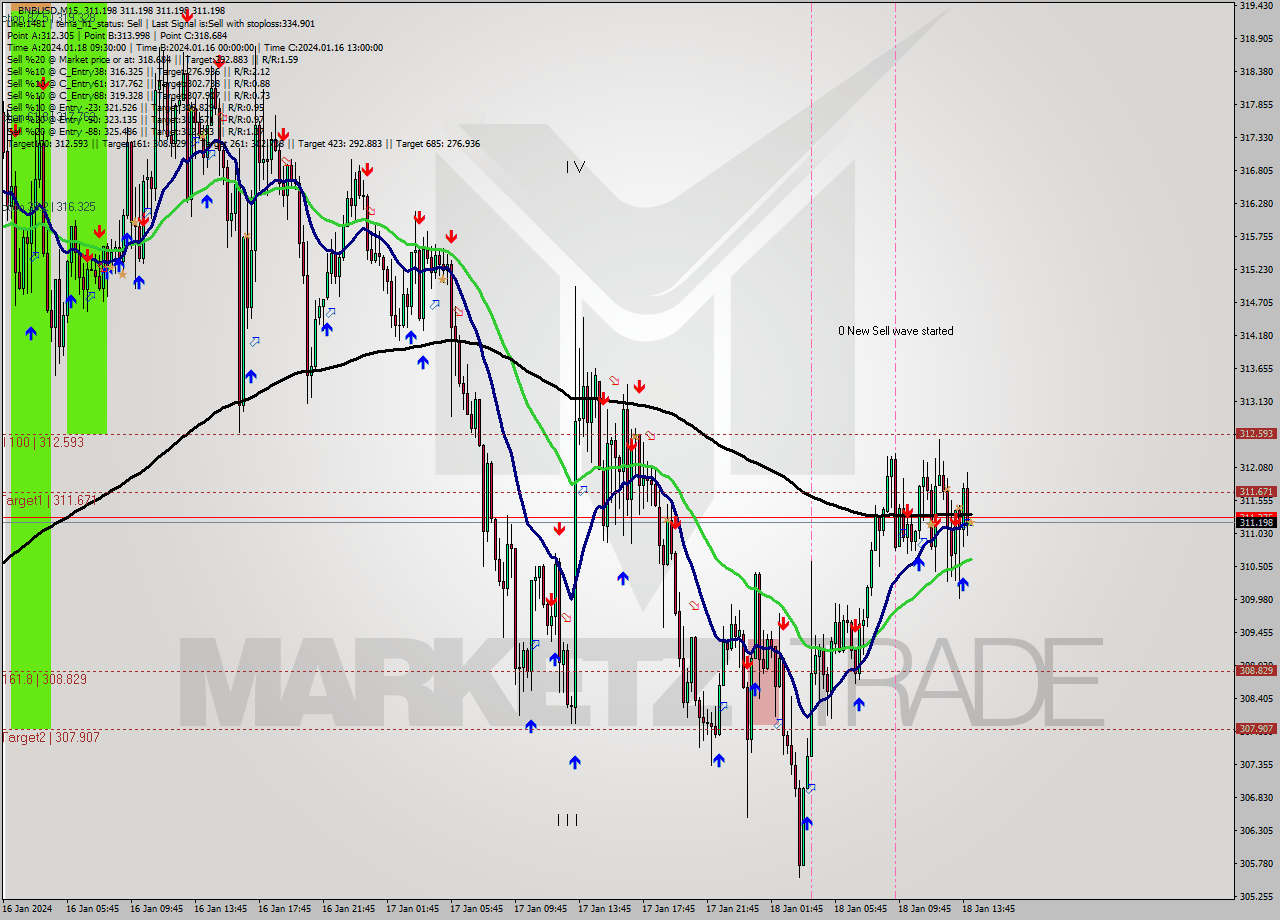
Task: Click the 316.280 price axis label
Action: pyautogui.click(x=1255, y=203)
